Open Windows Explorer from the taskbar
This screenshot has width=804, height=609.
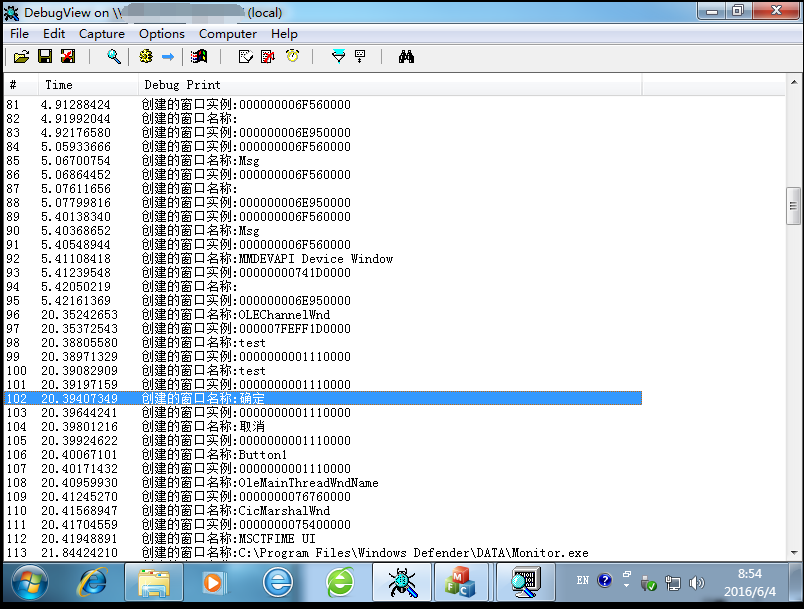point(154,582)
